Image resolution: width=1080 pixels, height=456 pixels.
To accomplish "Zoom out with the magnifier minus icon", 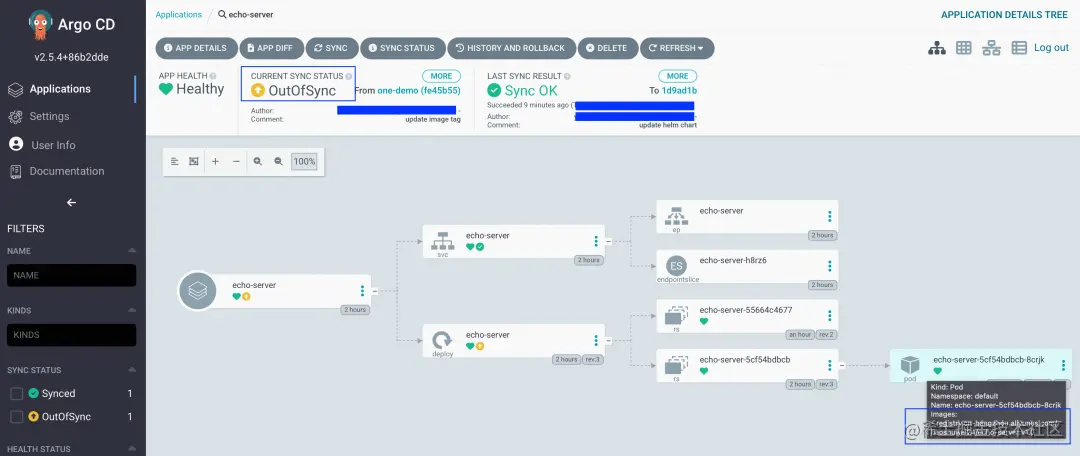I will pos(278,161).
